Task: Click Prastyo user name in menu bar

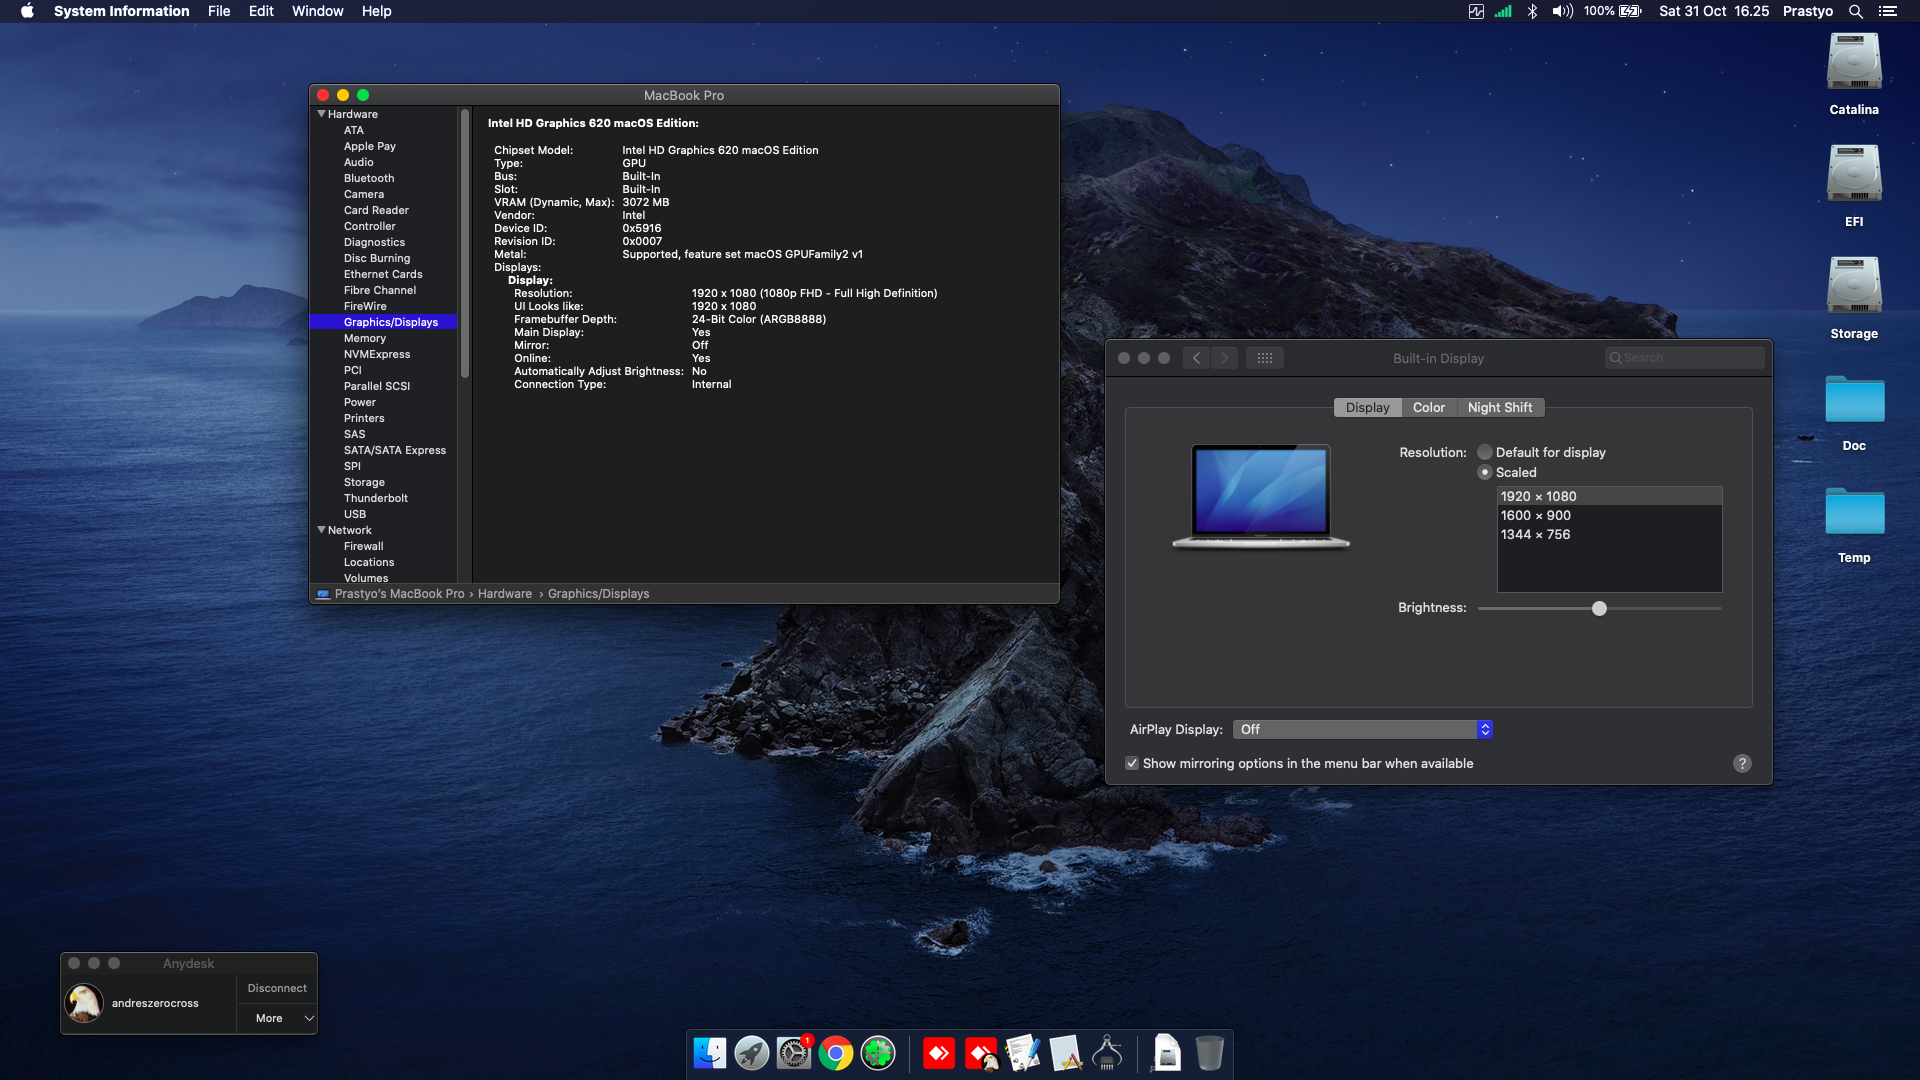Action: click(x=1807, y=11)
